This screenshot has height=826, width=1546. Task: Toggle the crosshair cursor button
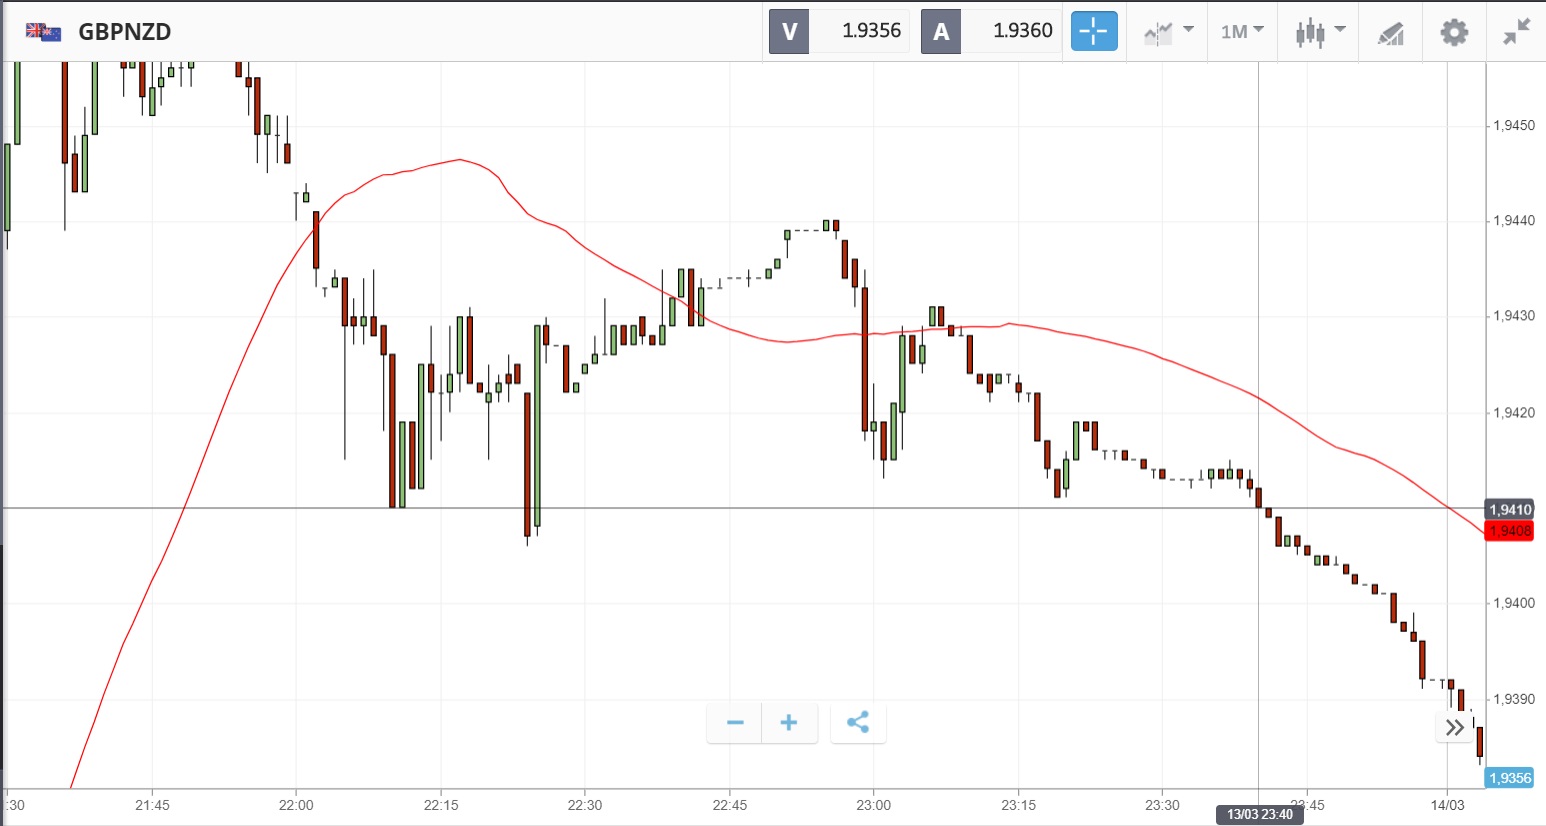click(1094, 31)
